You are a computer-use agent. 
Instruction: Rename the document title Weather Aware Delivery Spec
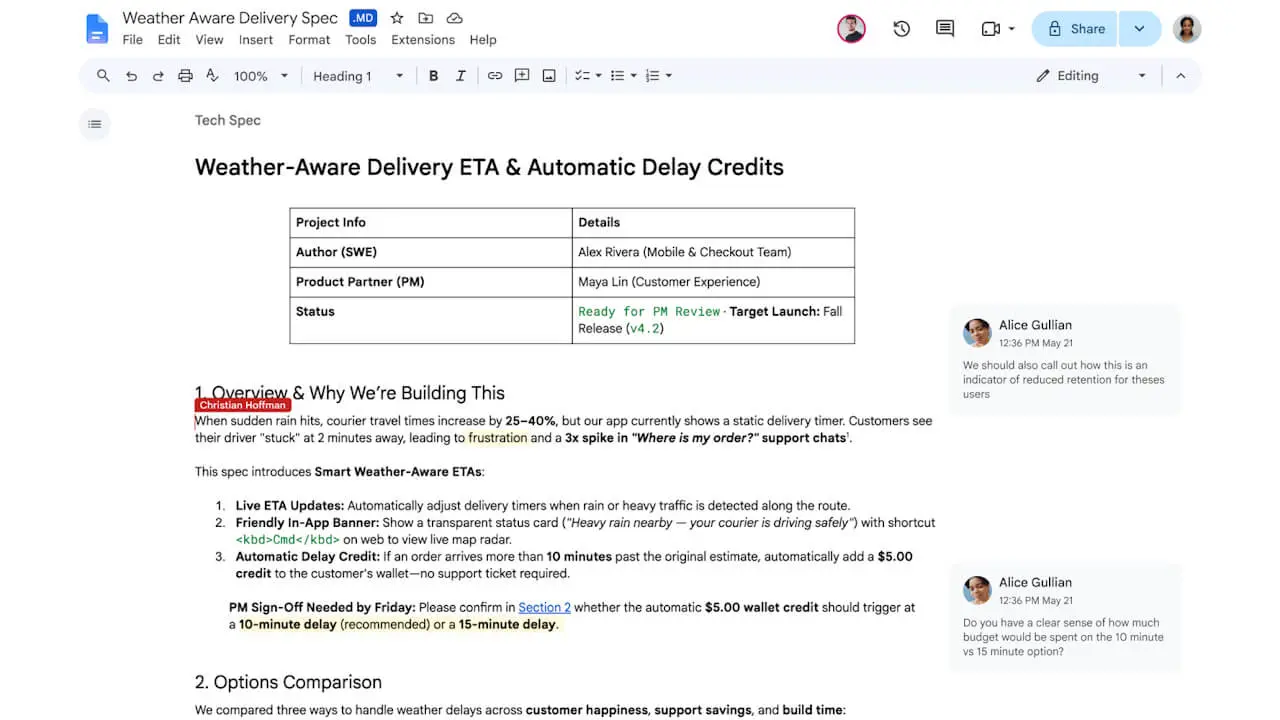(x=230, y=18)
